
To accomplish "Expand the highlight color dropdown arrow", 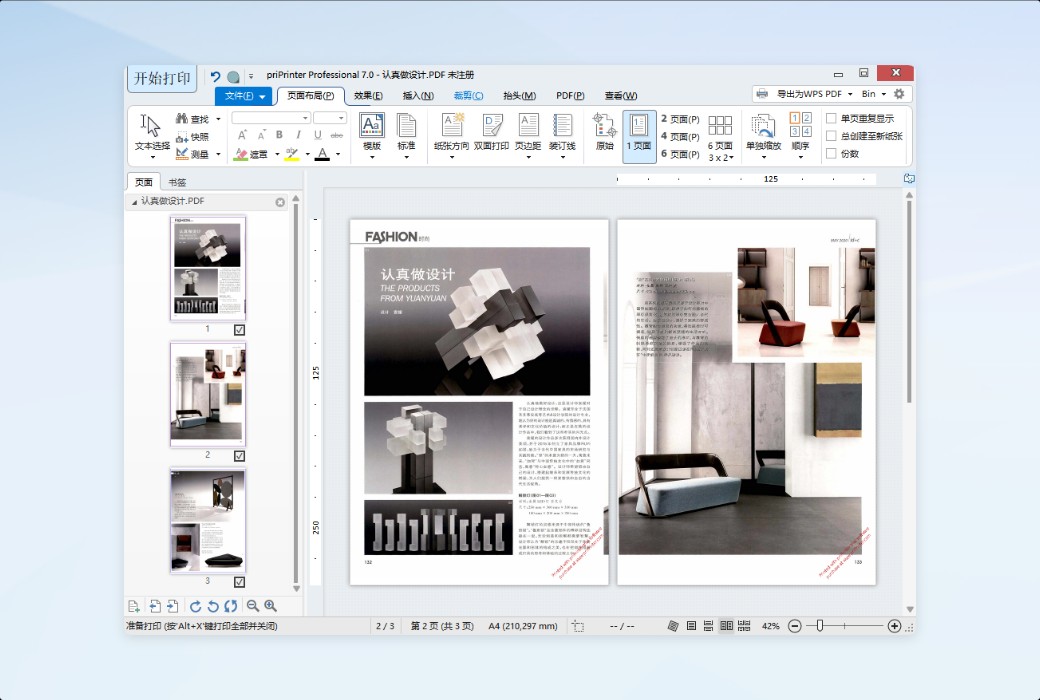I will 308,155.
